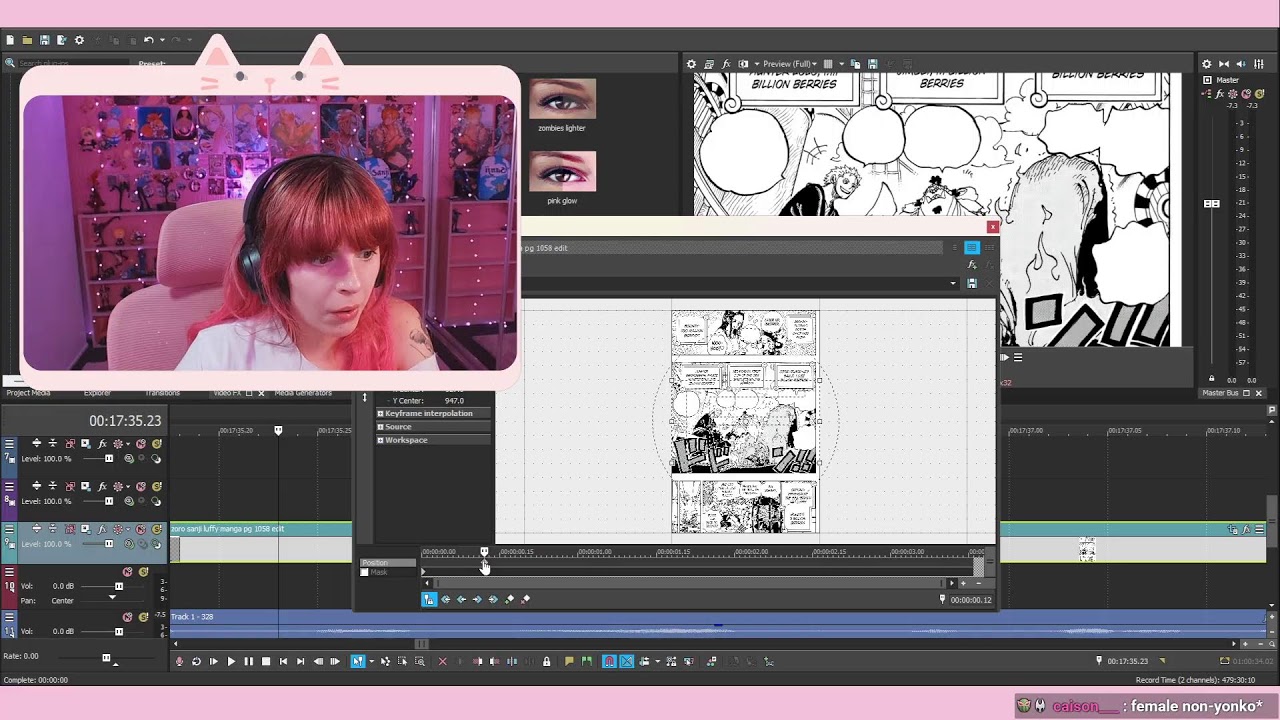Open Track Motion on video track 8
Viewport: 1280px width, 720px height.
pyautogui.click(x=85, y=486)
